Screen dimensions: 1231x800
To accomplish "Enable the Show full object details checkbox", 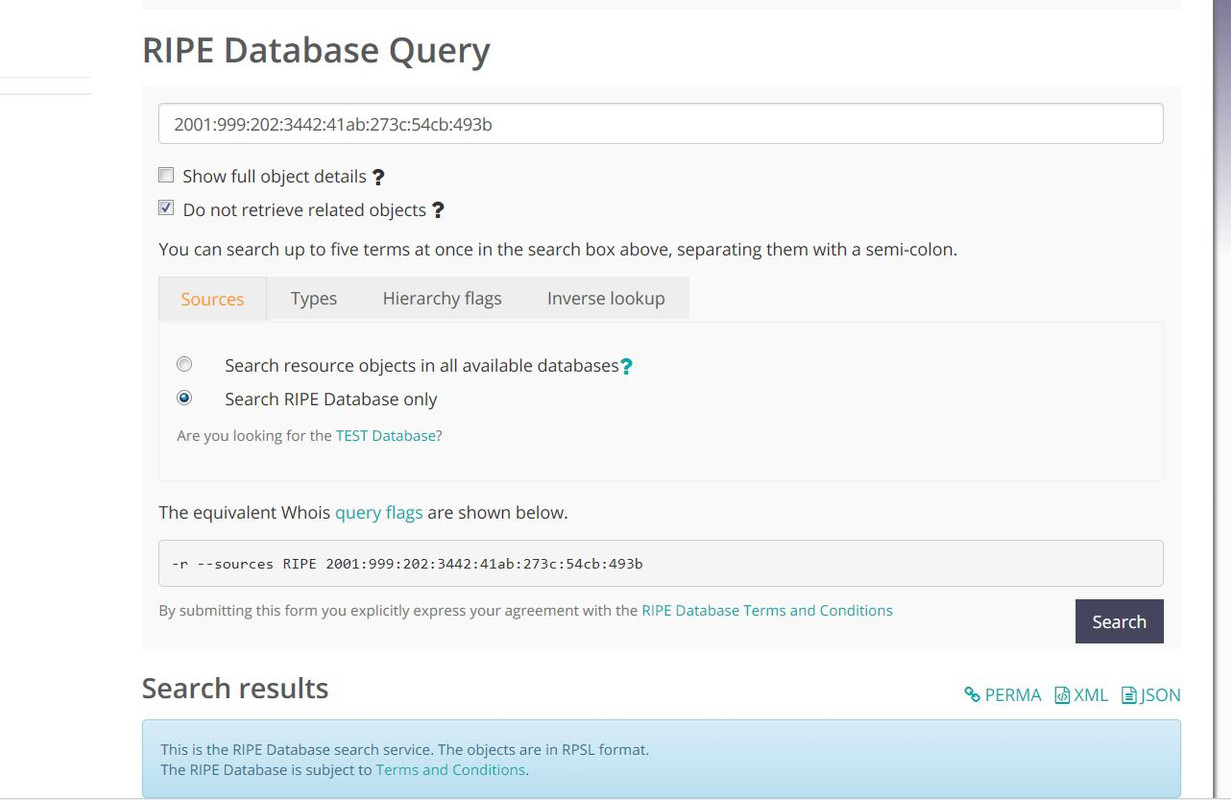I will (166, 175).
